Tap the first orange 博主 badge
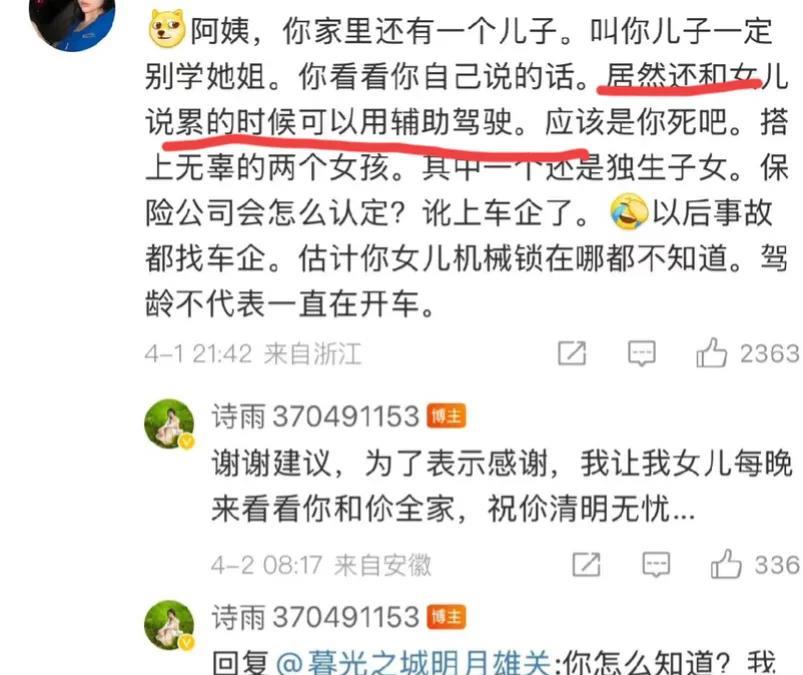The height and width of the screenshot is (675, 803). (x=446, y=416)
